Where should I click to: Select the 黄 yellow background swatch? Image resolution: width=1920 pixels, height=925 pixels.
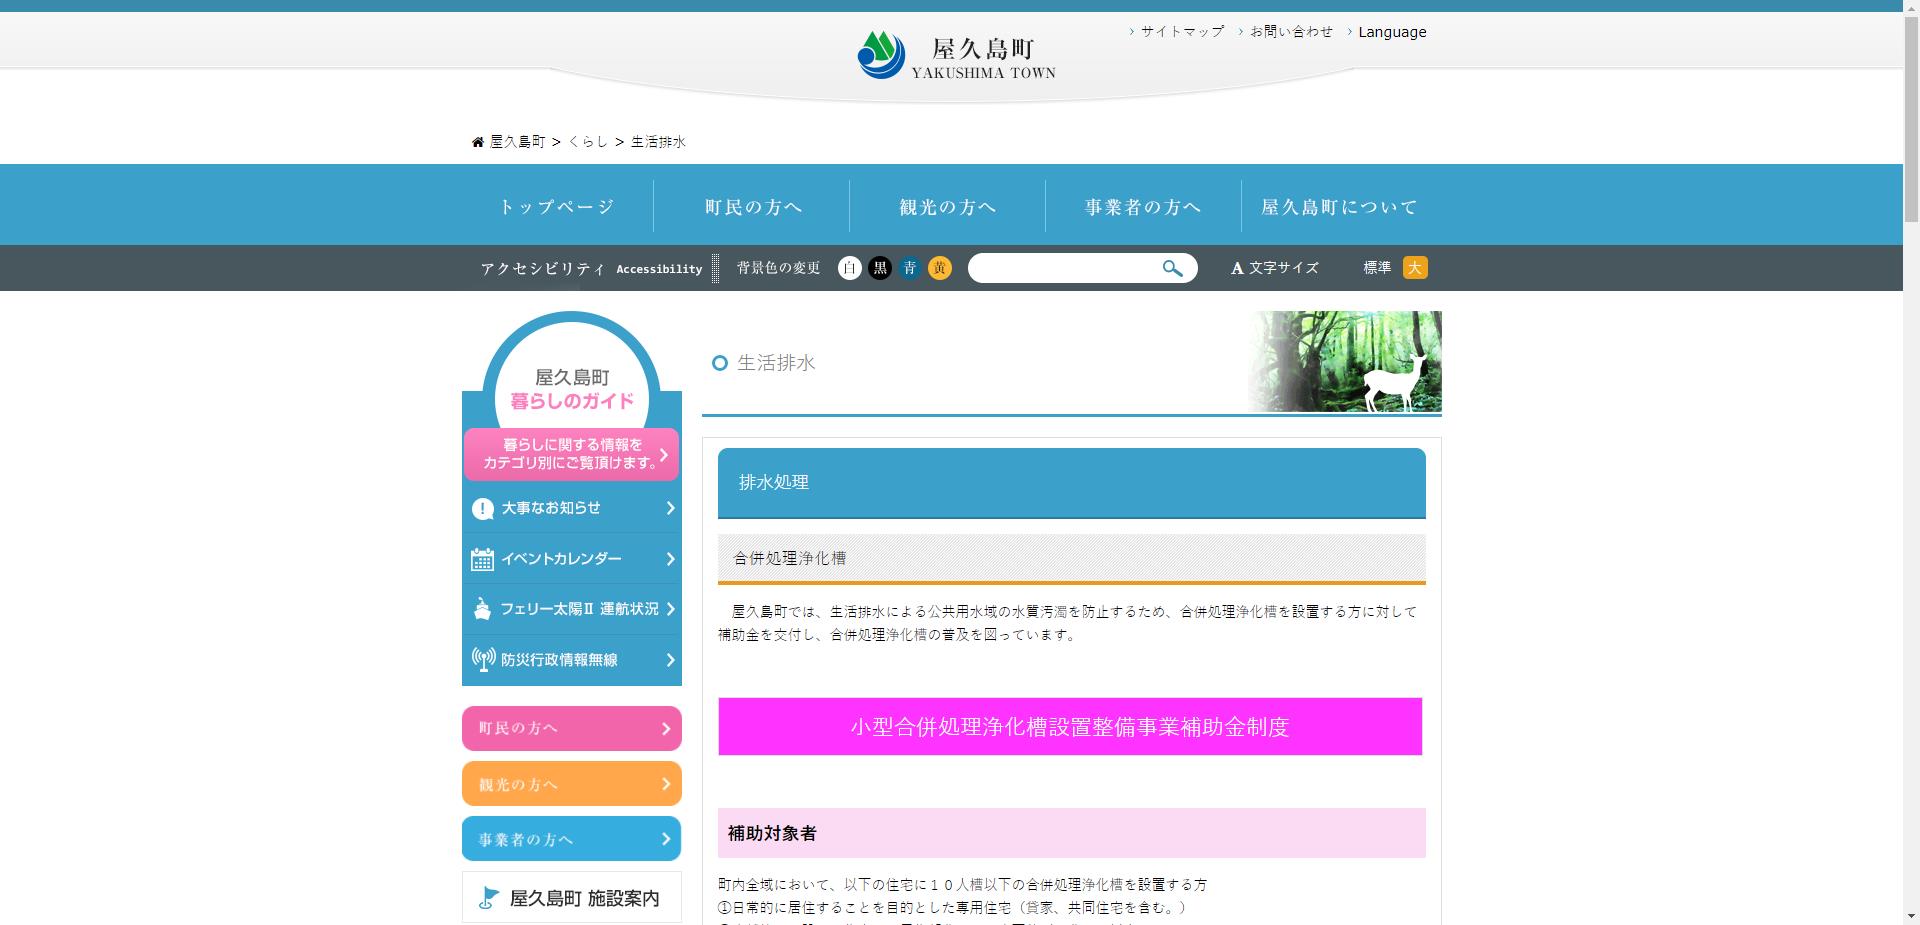tap(939, 268)
